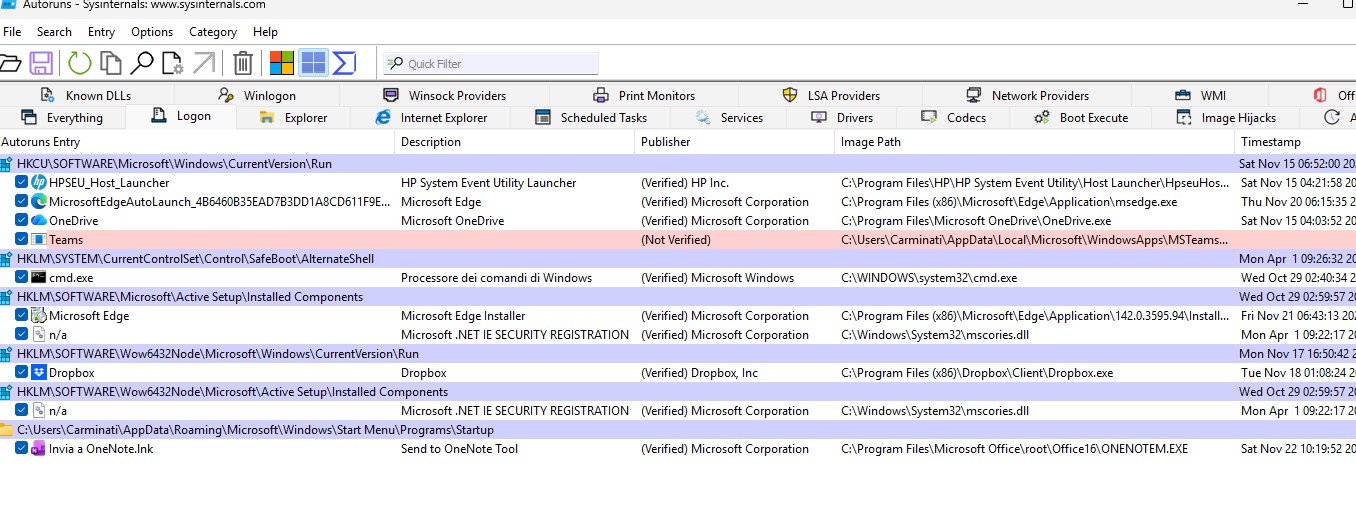The image size is (1356, 505).
Task: Click the '(Not Verified)' publisher cell for Teams
Action: pos(676,240)
